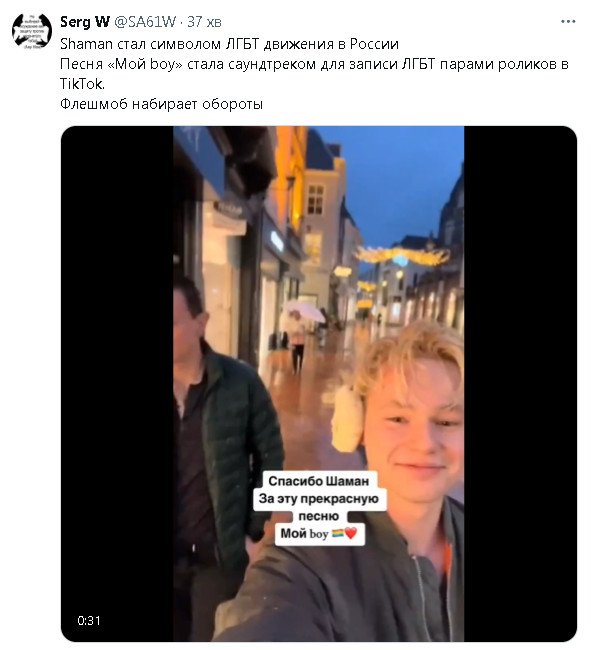Click the tweet line starting with Shaman
Image resolution: width=591 pixels, height=650 pixels.
coord(229,44)
